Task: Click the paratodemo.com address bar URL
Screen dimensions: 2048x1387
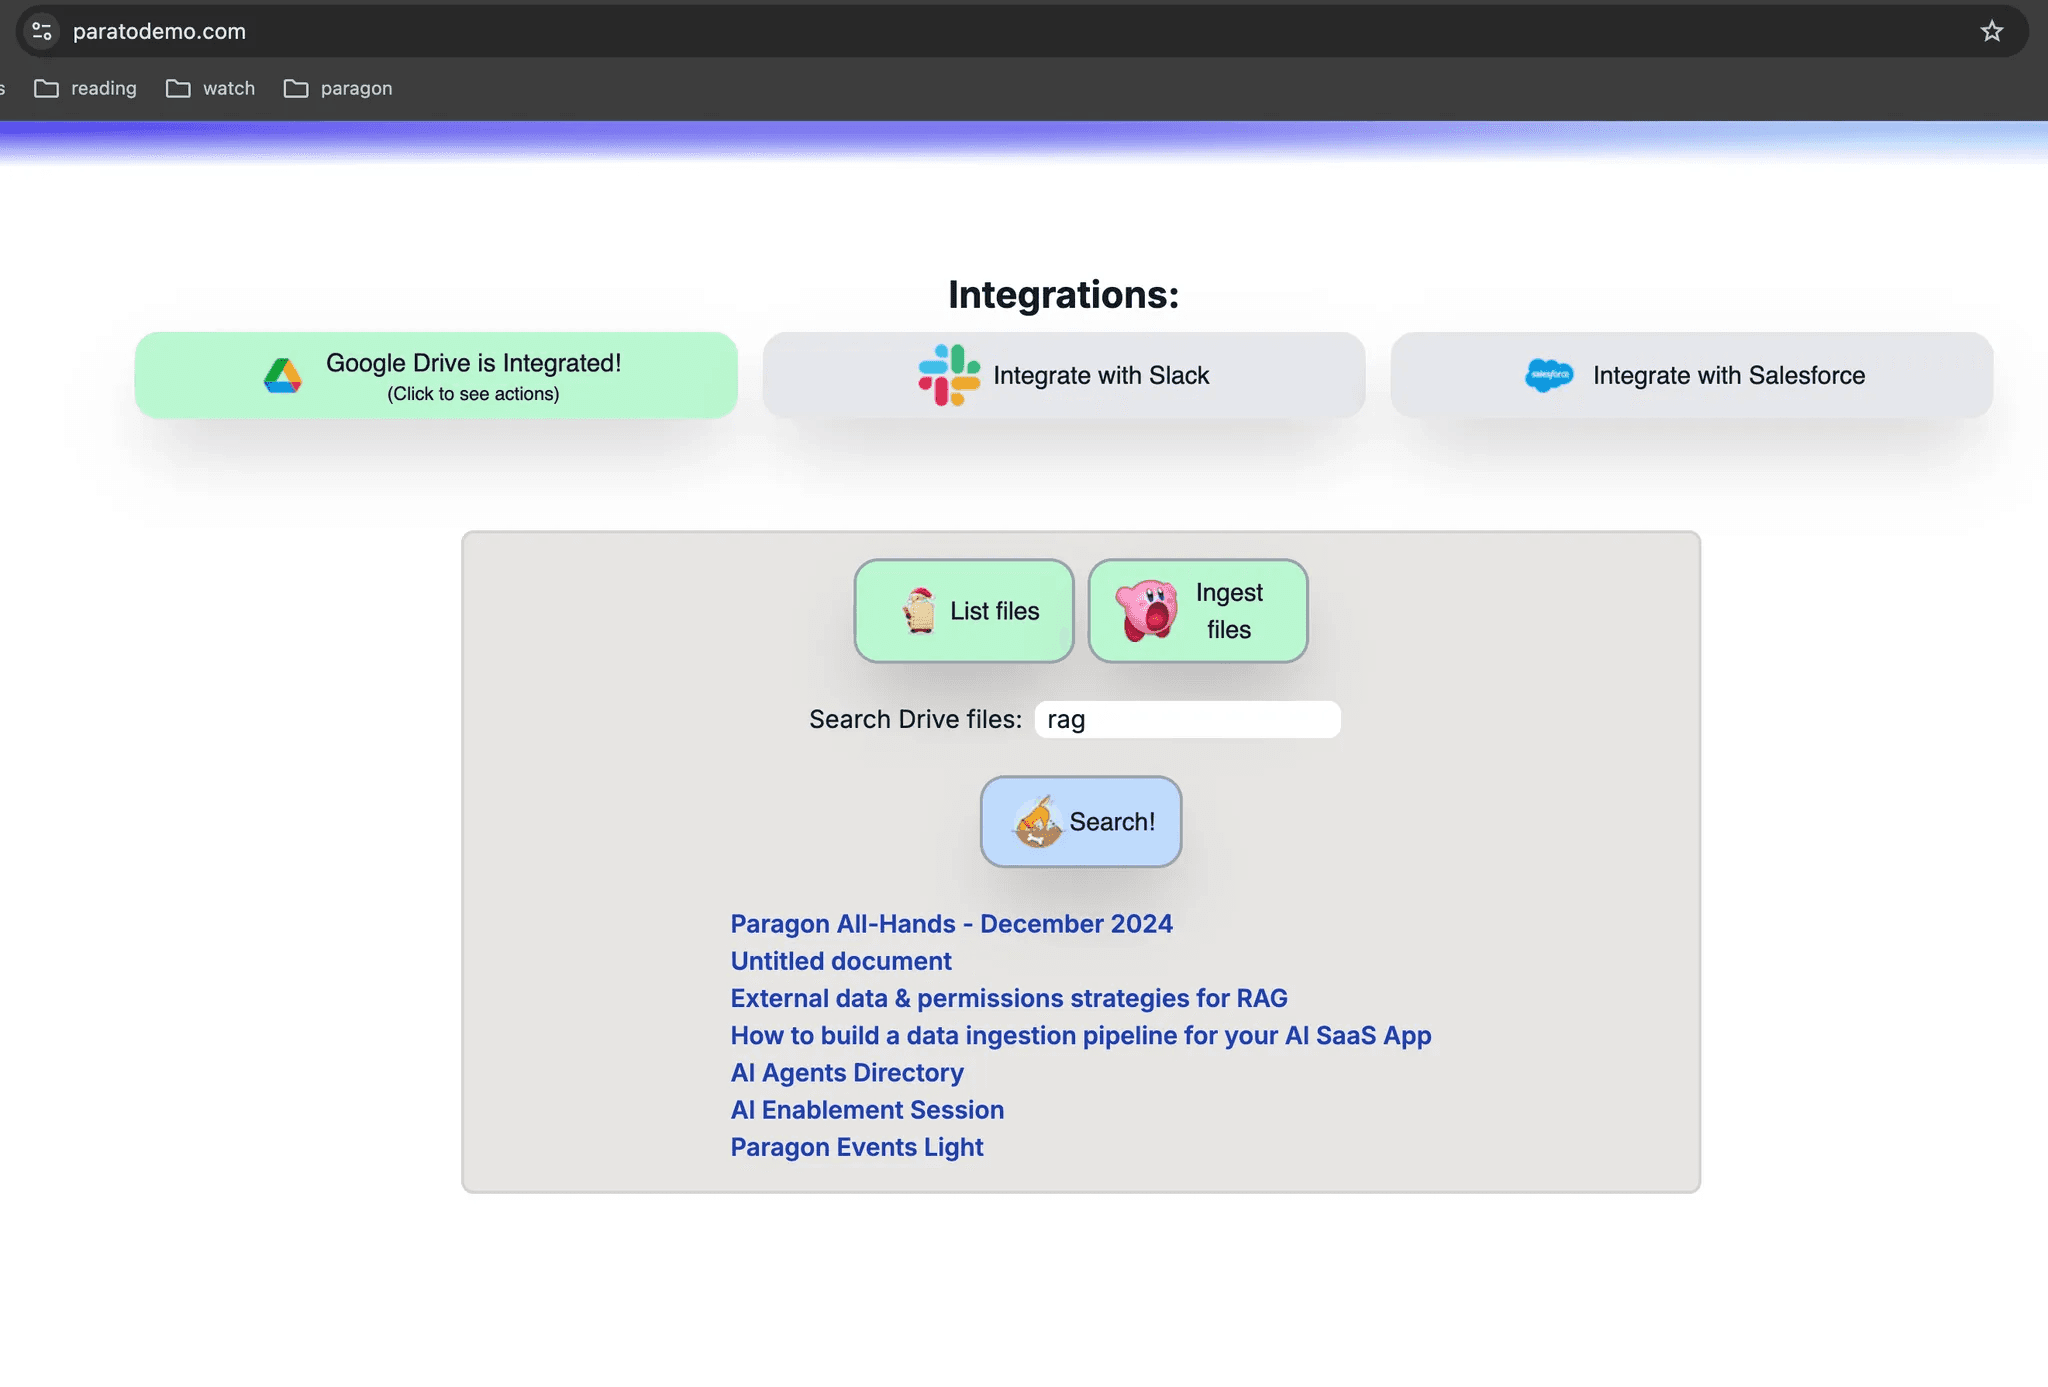Action: coord(160,31)
